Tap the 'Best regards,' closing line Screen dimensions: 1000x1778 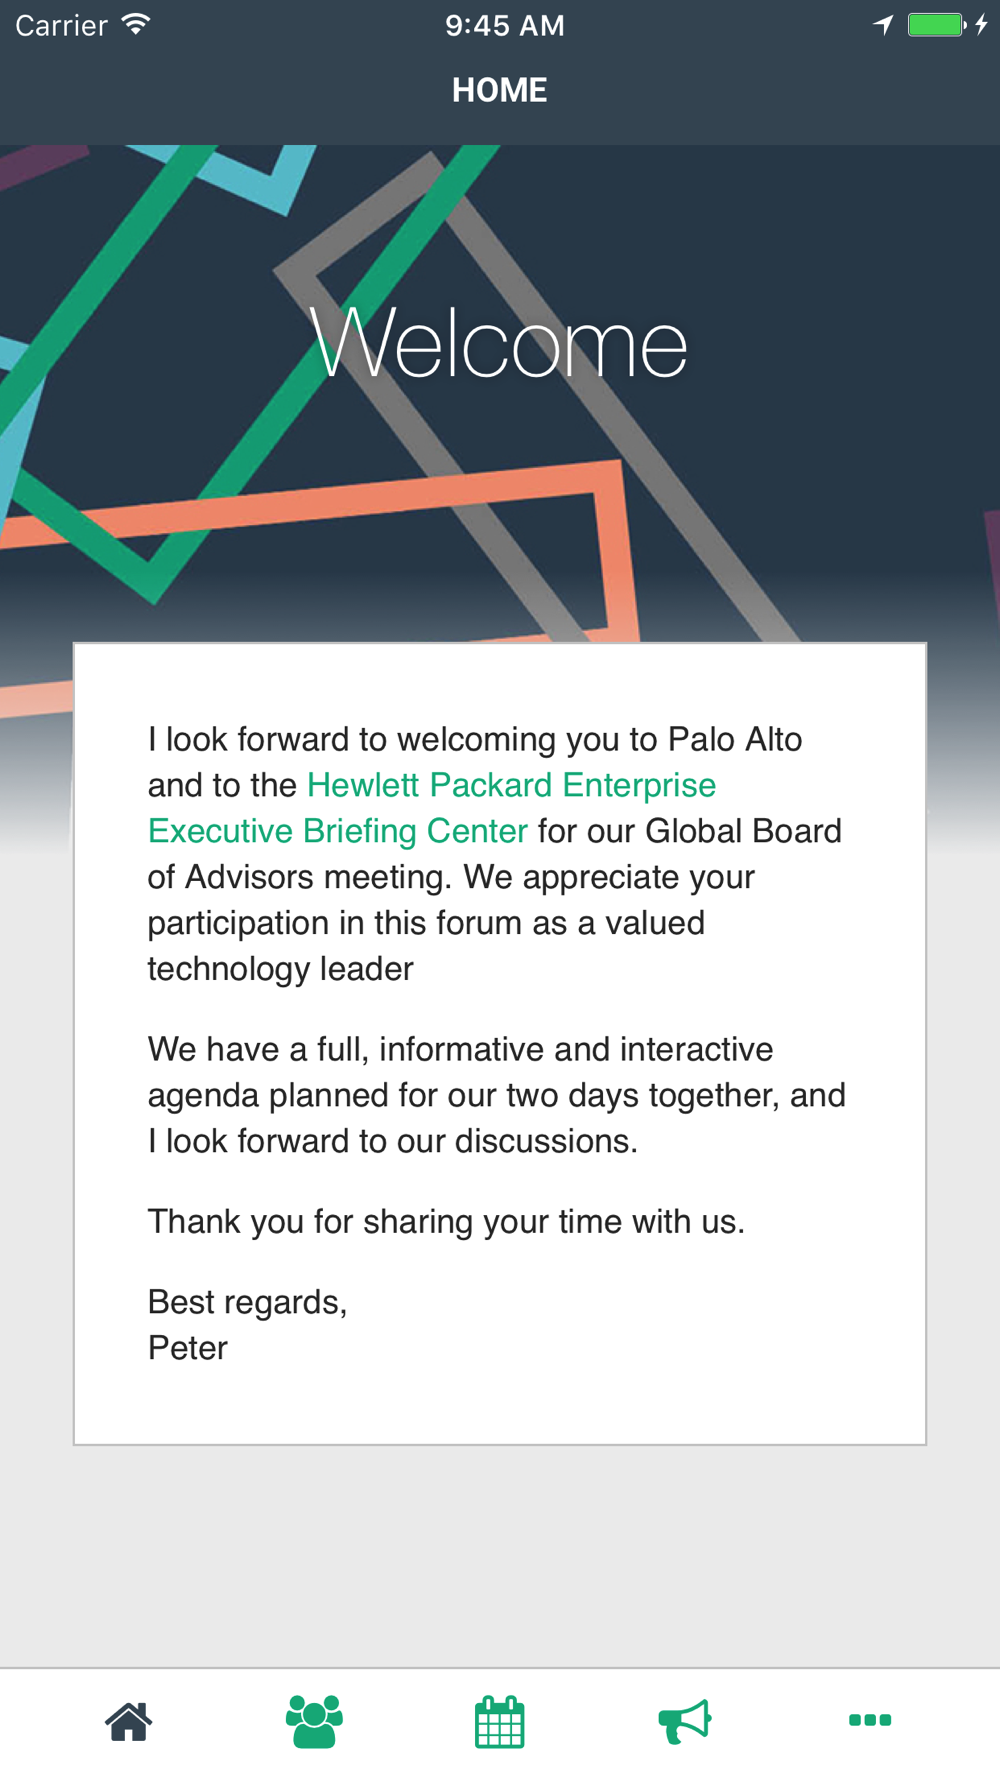(247, 1302)
